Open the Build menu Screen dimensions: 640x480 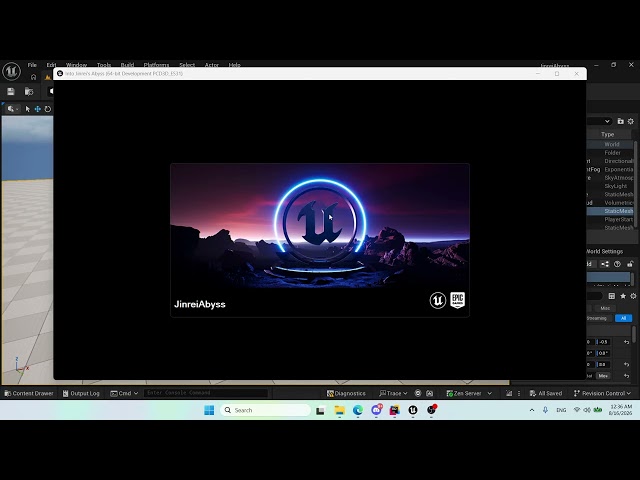tap(127, 65)
